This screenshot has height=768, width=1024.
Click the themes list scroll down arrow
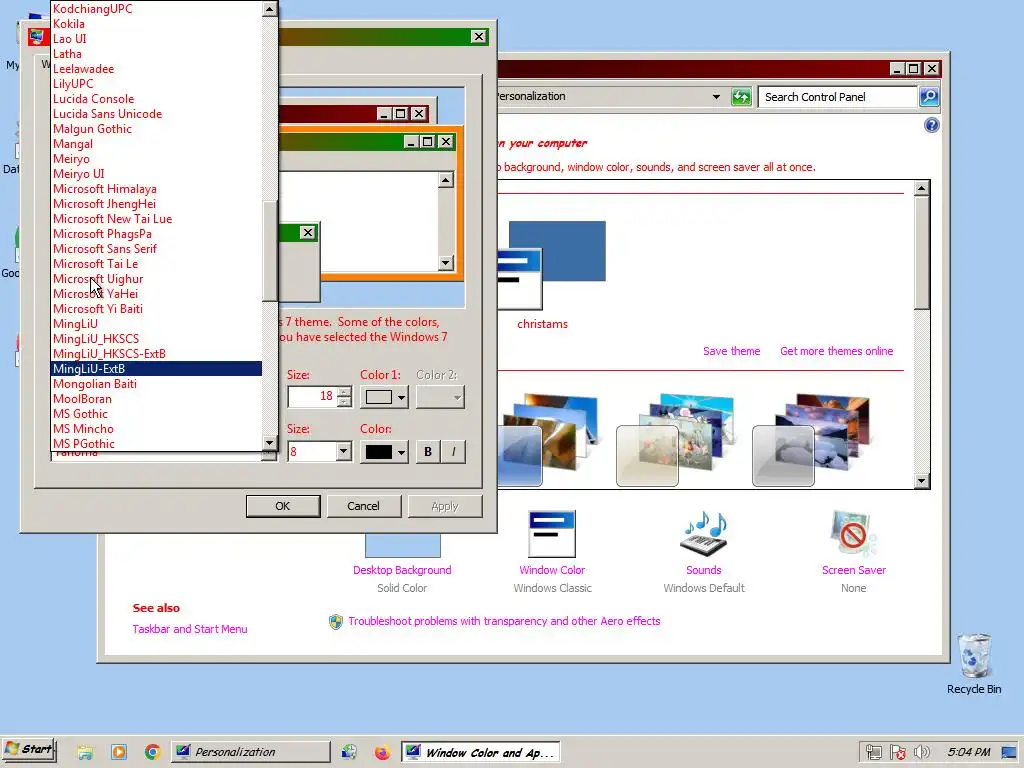[x=921, y=481]
